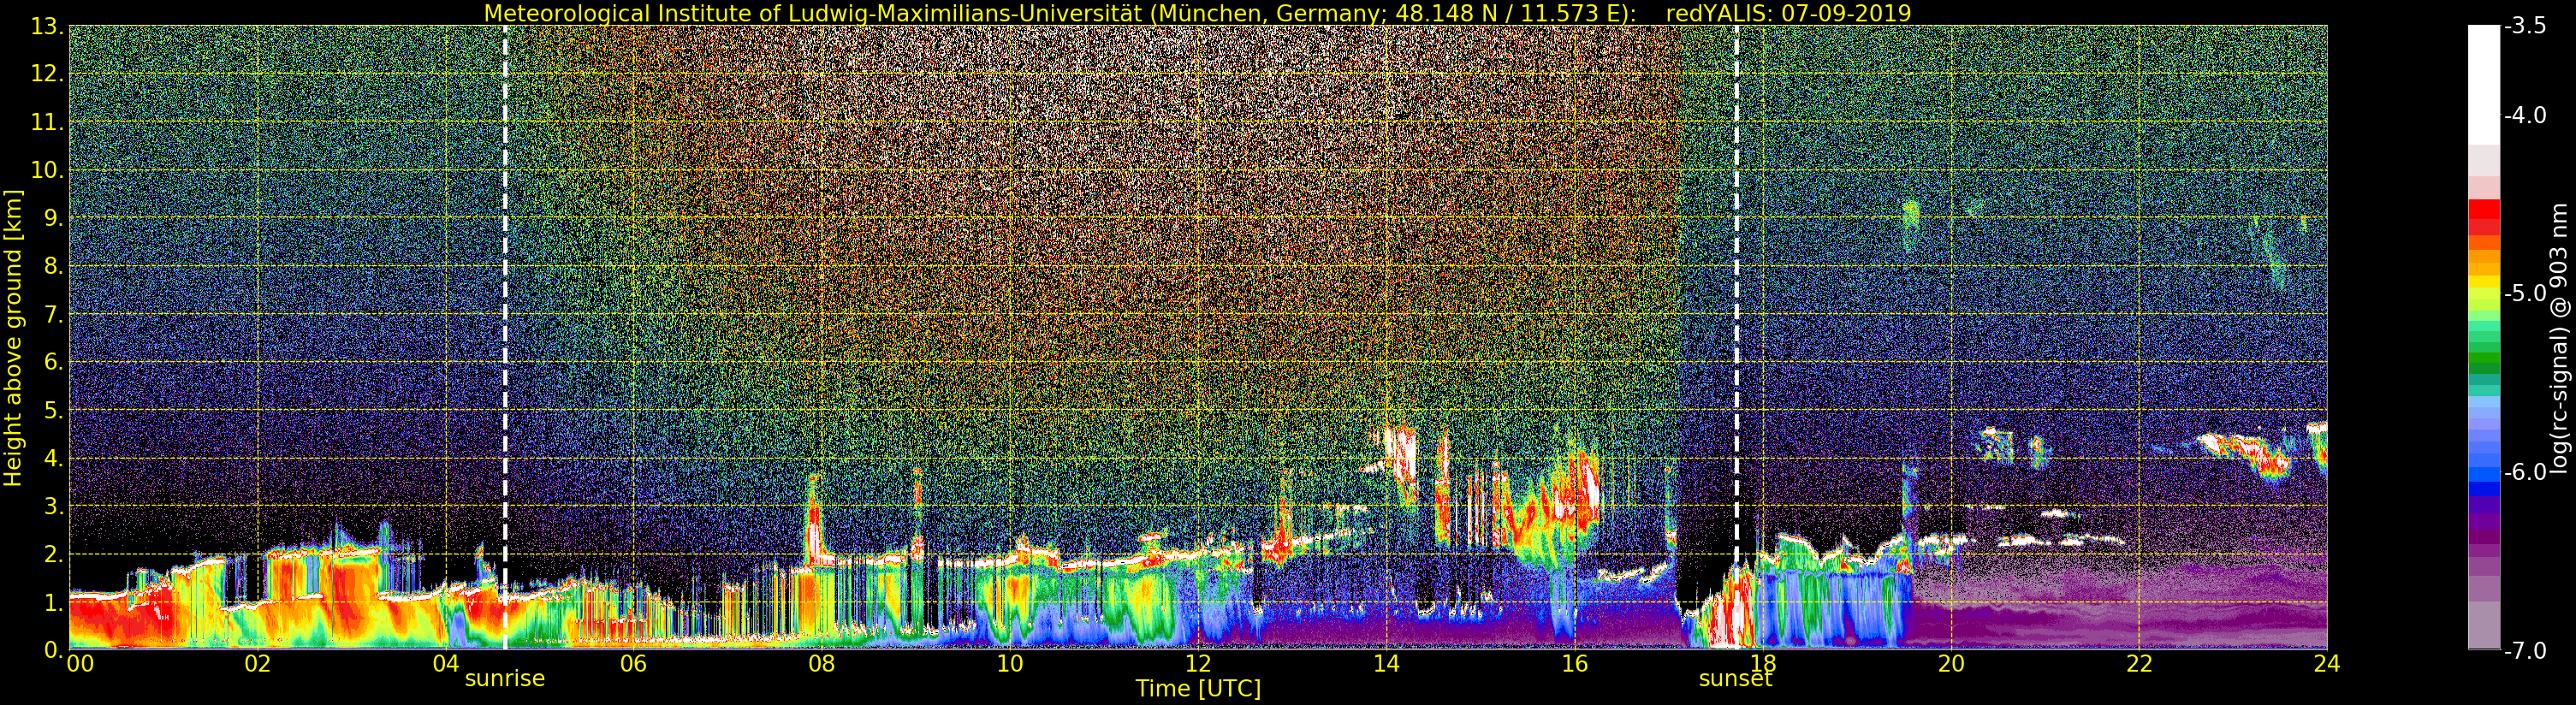Click the 'sunset' label under the time axis
This screenshot has width=2576, height=705.
coord(1735,678)
